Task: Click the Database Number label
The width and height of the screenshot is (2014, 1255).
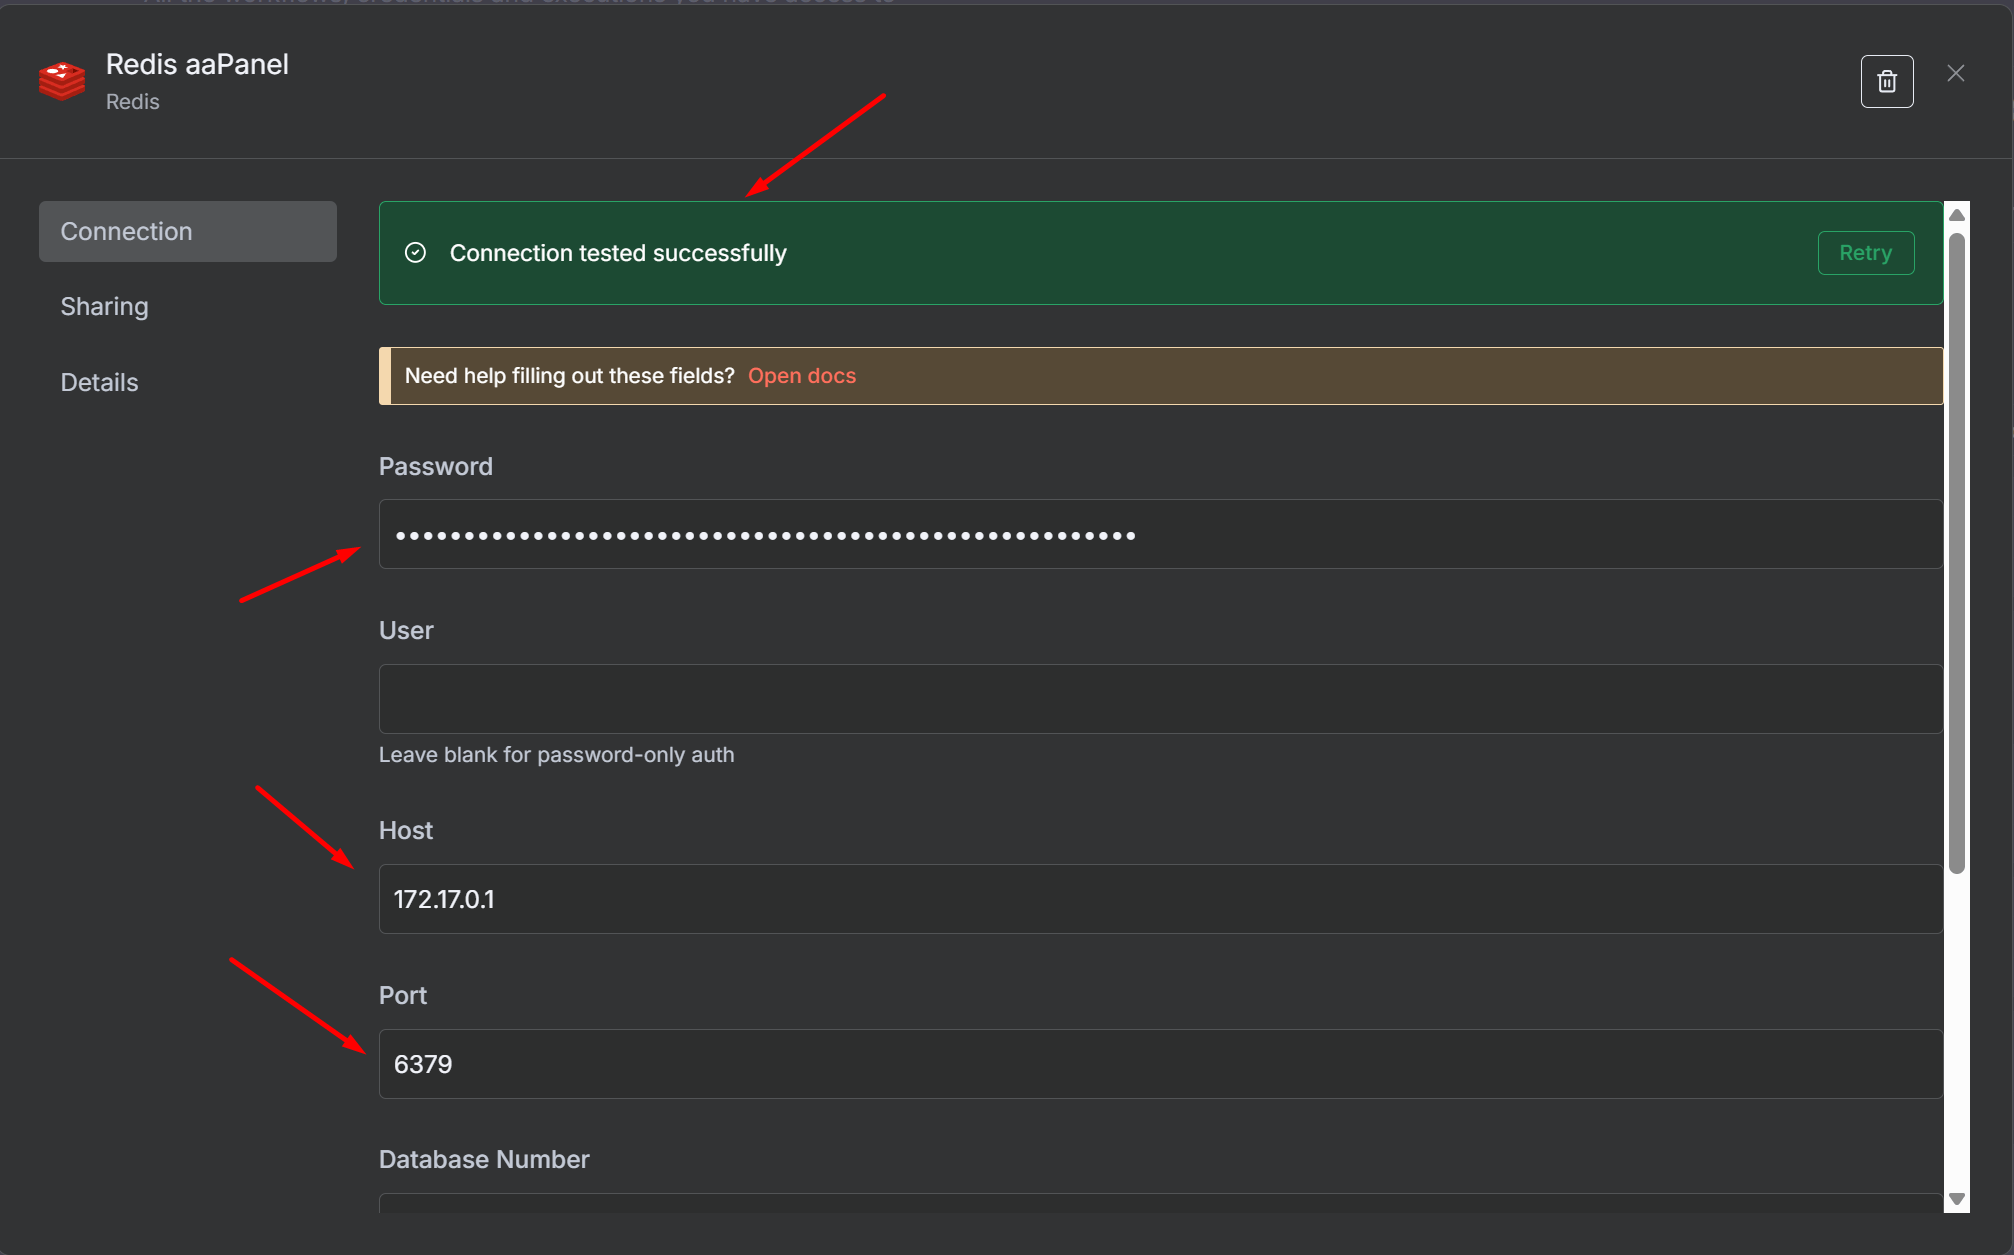Action: [x=484, y=1159]
